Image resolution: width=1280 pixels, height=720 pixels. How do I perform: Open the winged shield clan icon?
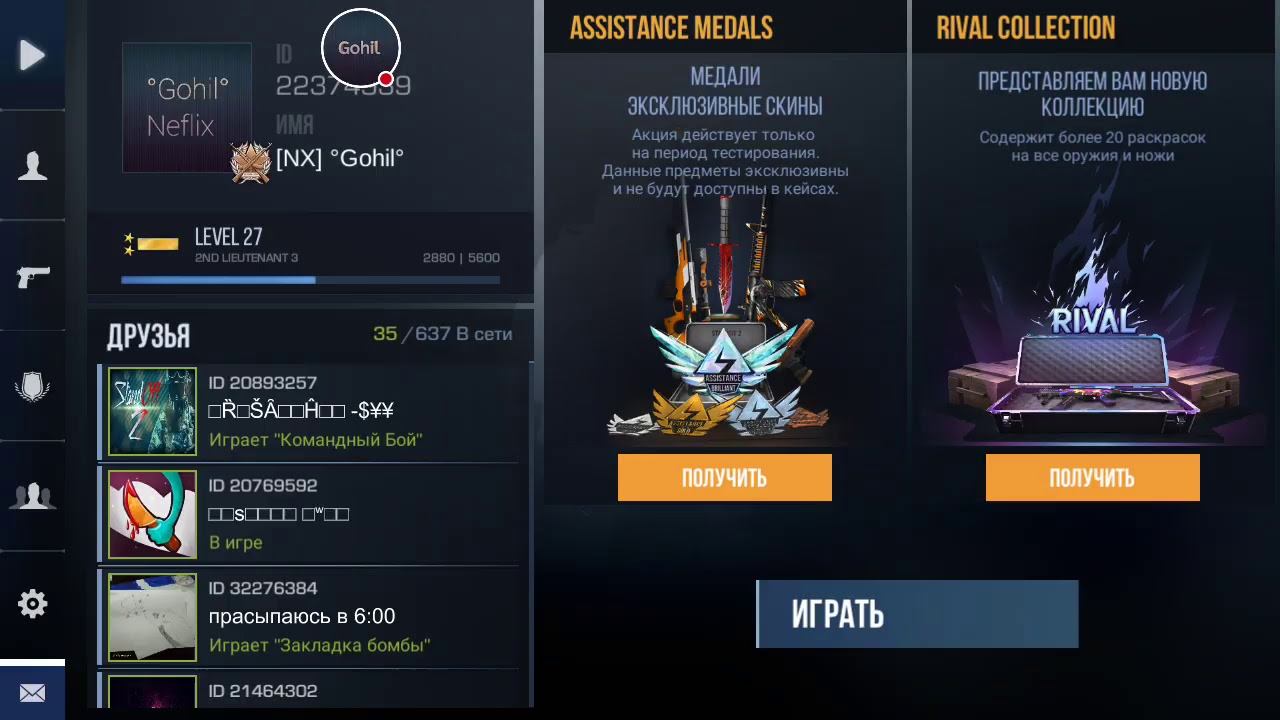click(x=32, y=386)
